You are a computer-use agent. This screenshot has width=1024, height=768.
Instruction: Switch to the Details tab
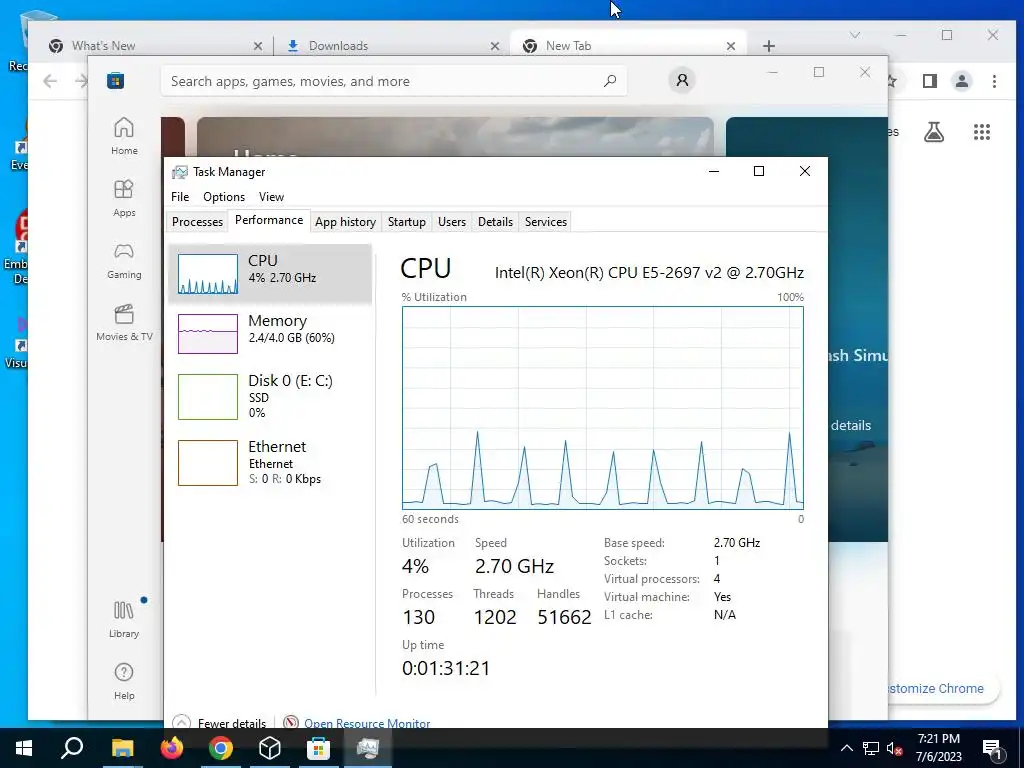[495, 221]
